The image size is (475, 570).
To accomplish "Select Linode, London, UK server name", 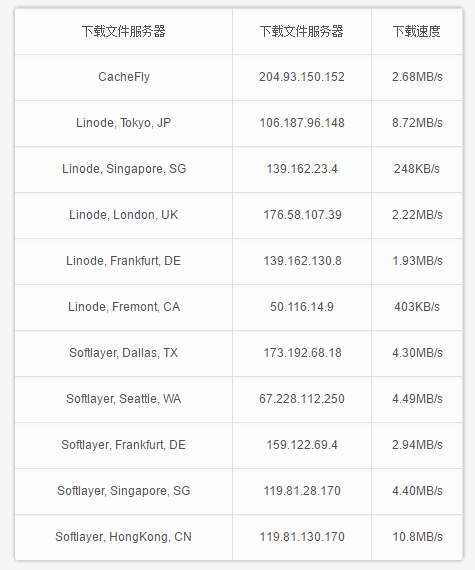I will tap(124, 215).
